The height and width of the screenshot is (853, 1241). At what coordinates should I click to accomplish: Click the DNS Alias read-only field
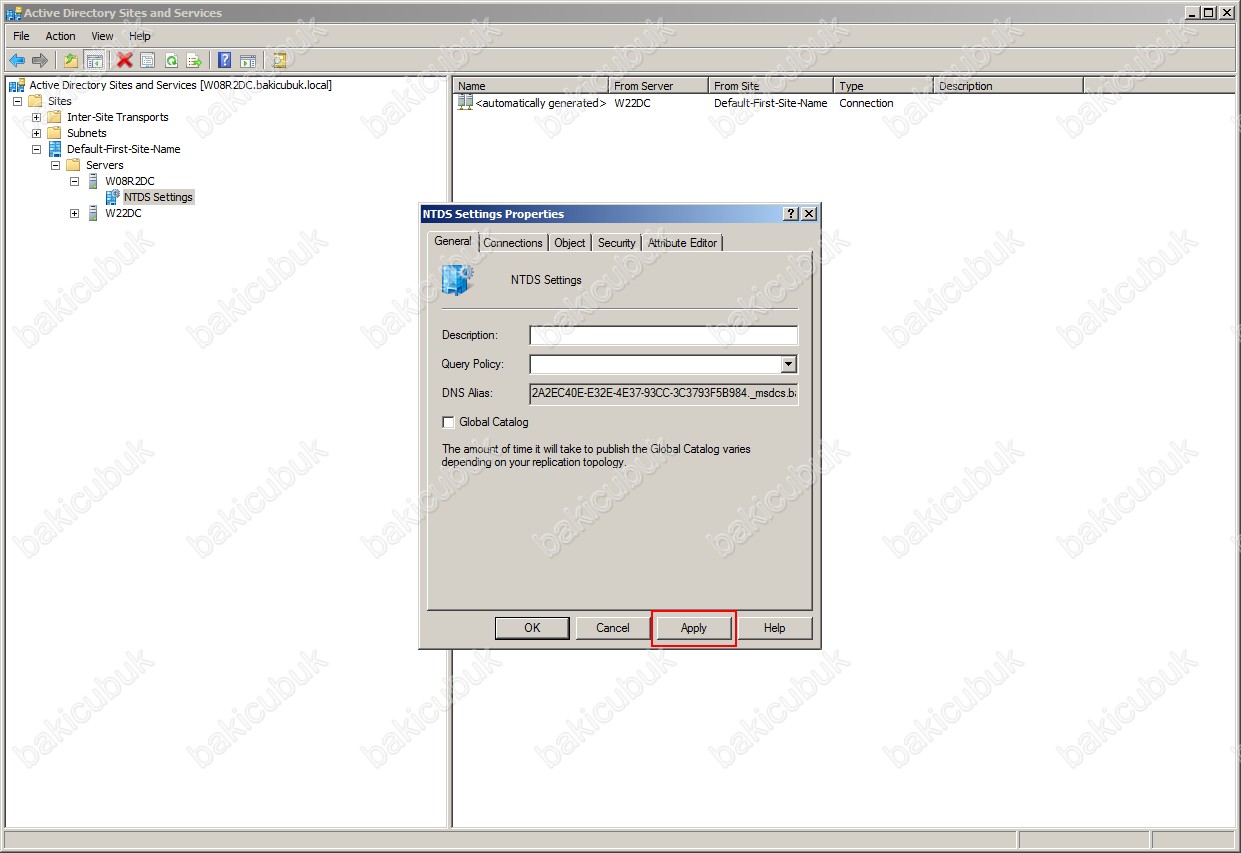[664, 393]
